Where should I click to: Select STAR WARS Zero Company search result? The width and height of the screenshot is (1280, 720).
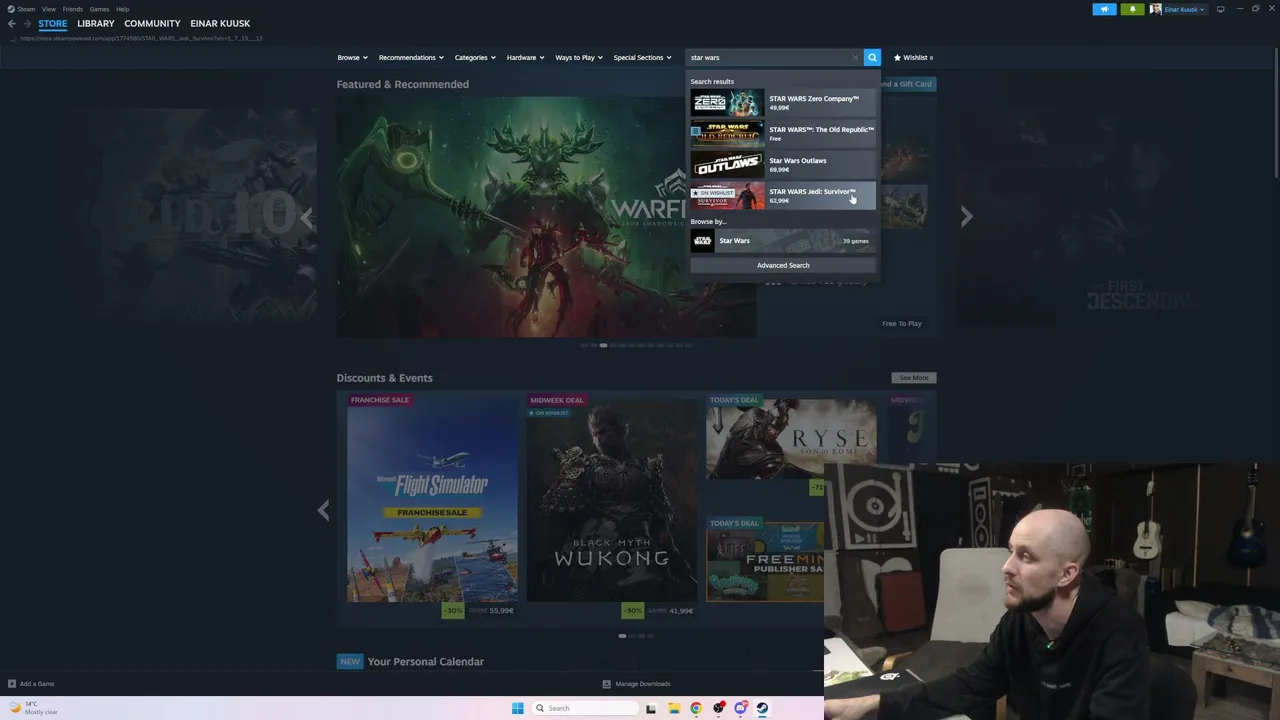[783, 103]
